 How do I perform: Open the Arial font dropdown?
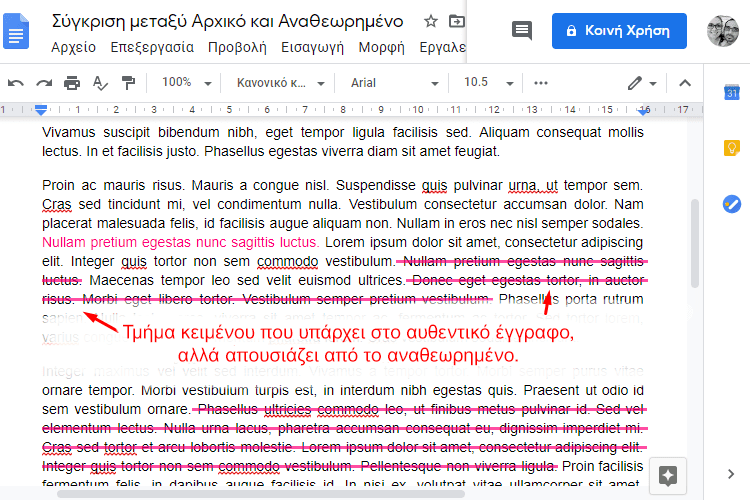394,83
